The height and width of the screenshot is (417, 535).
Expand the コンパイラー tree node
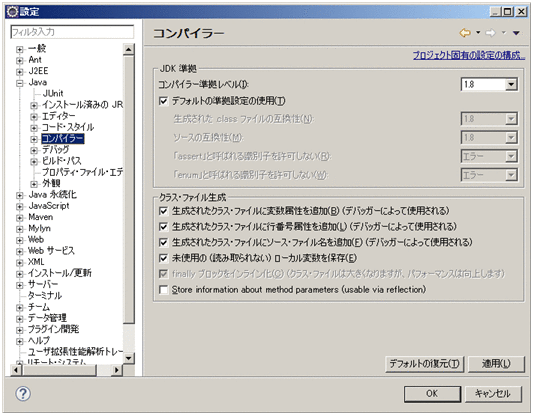pos(33,139)
